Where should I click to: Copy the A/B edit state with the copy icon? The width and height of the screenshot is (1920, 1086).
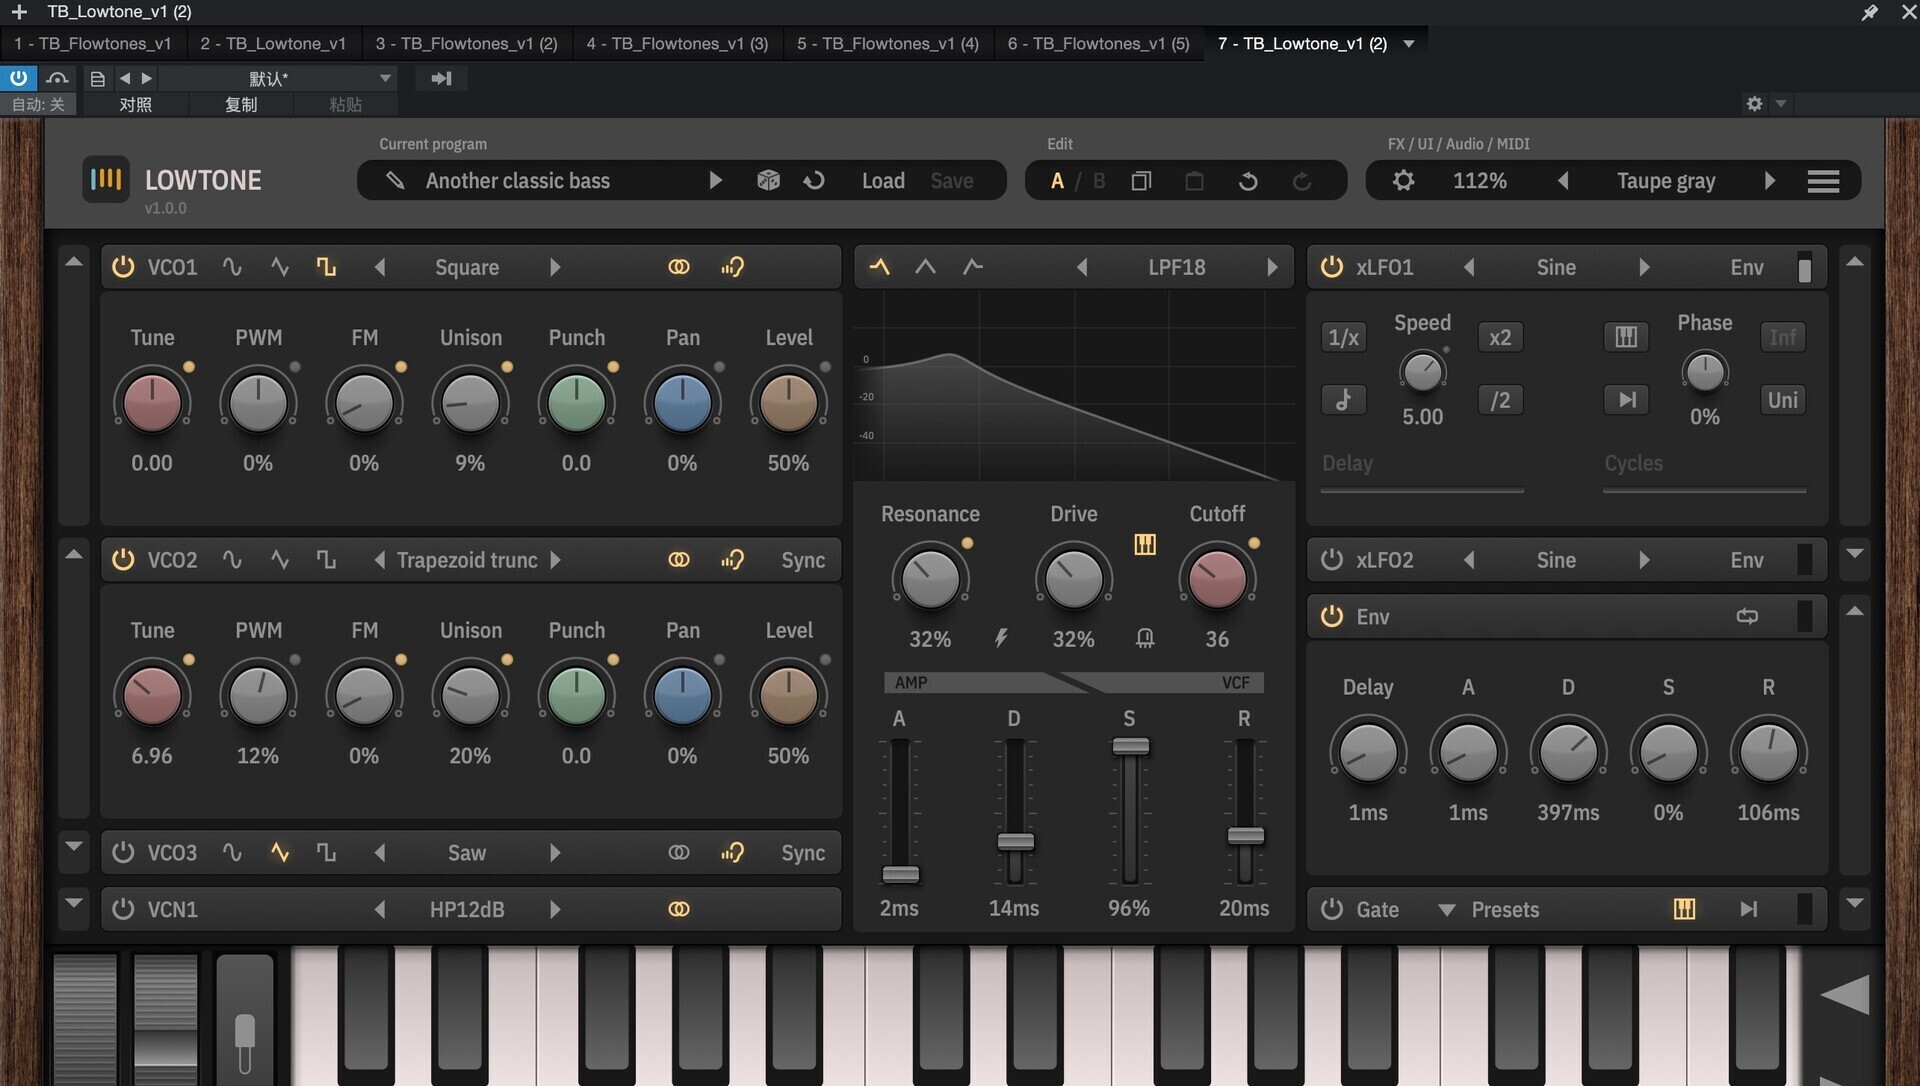[1141, 181]
